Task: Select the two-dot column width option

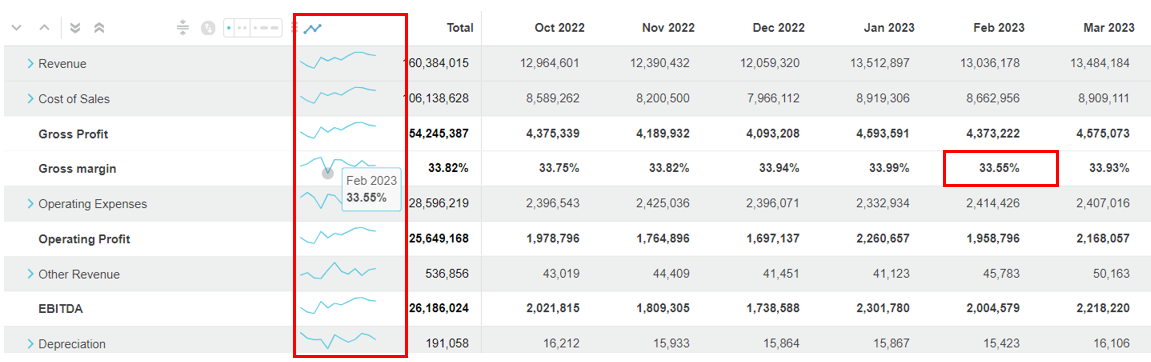Action: tap(243, 29)
